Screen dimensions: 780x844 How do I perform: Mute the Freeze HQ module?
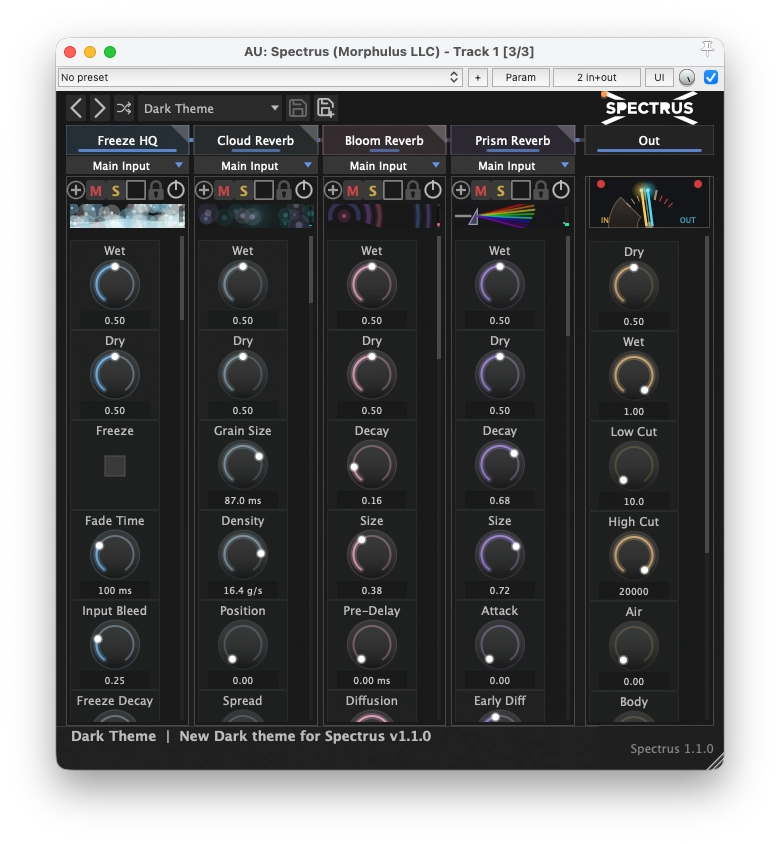[x=96, y=191]
